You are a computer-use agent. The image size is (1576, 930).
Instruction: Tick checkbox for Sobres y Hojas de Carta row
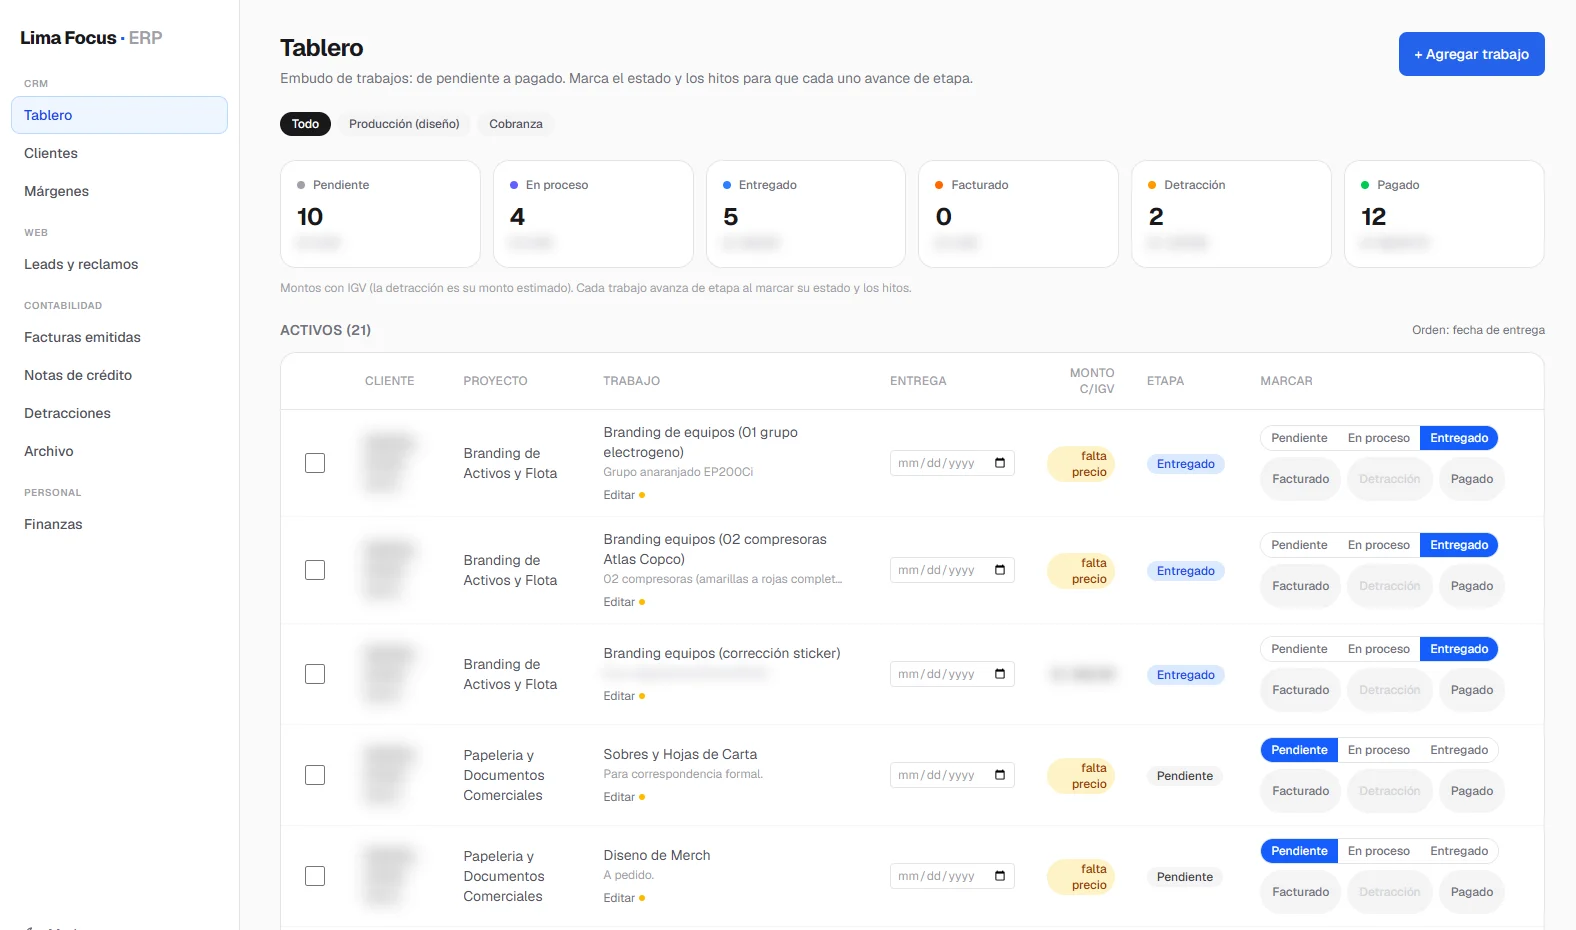pyautogui.click(x=315, y=775)
